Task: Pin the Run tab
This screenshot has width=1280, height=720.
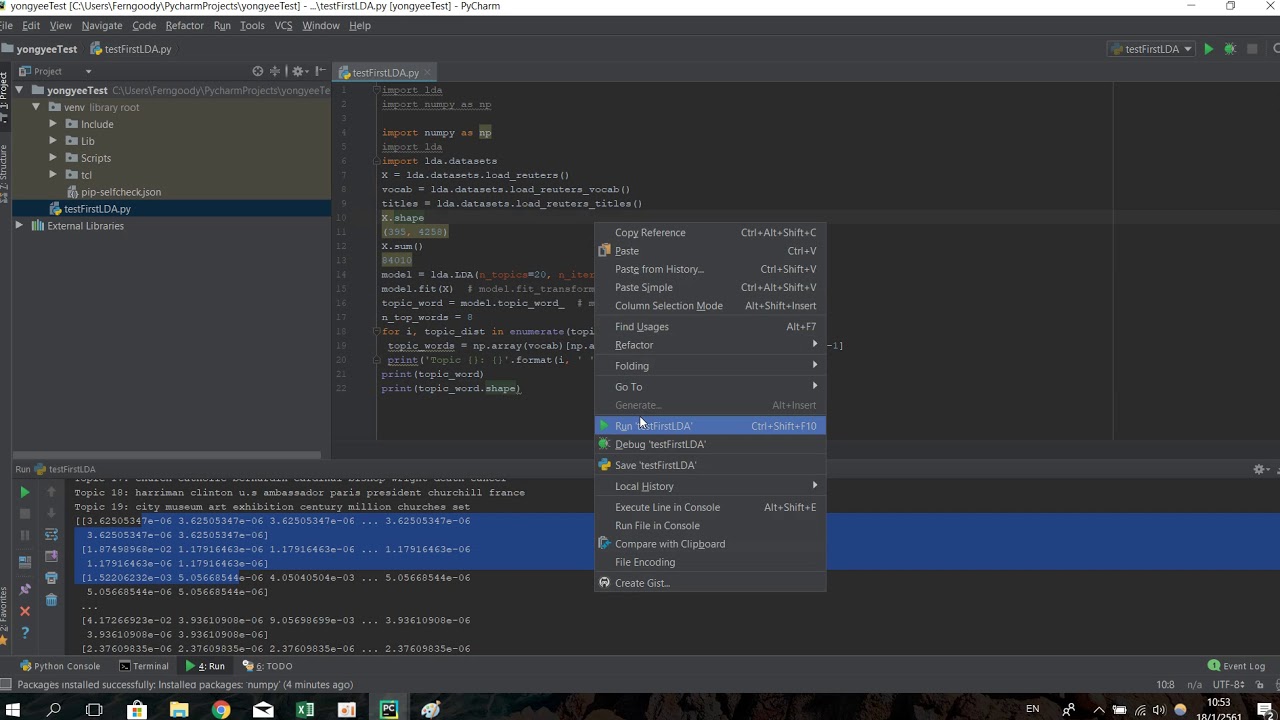Action: 25,590
